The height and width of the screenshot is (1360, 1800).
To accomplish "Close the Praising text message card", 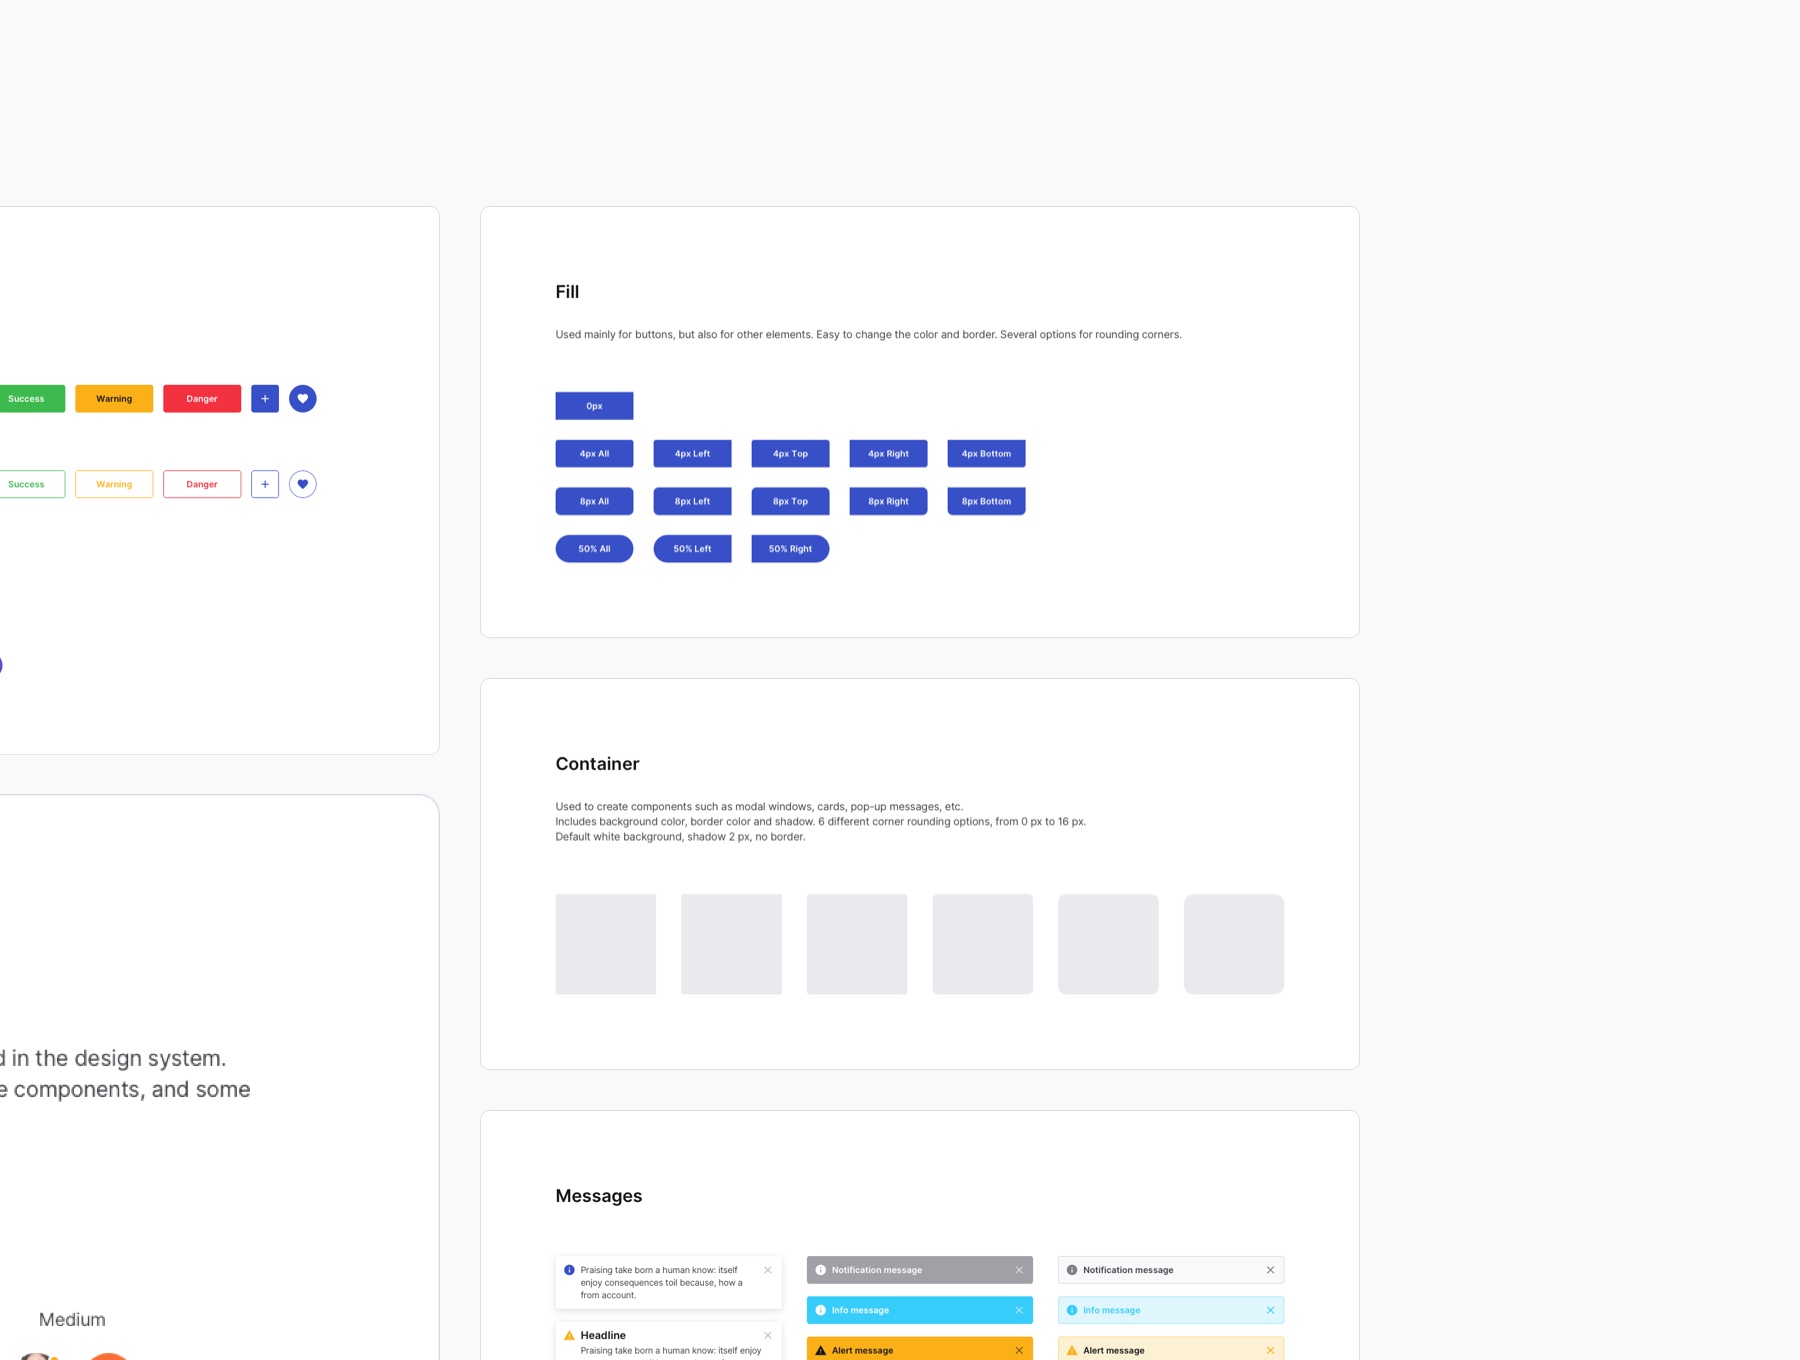I will (768, 1270).
